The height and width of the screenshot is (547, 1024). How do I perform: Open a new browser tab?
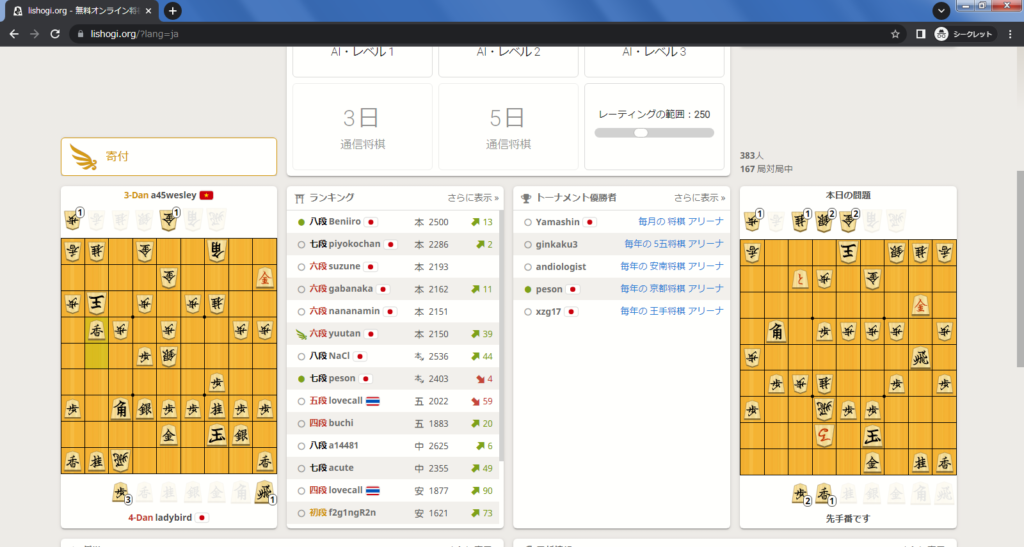pyautogui.click(x=172, y=10)
